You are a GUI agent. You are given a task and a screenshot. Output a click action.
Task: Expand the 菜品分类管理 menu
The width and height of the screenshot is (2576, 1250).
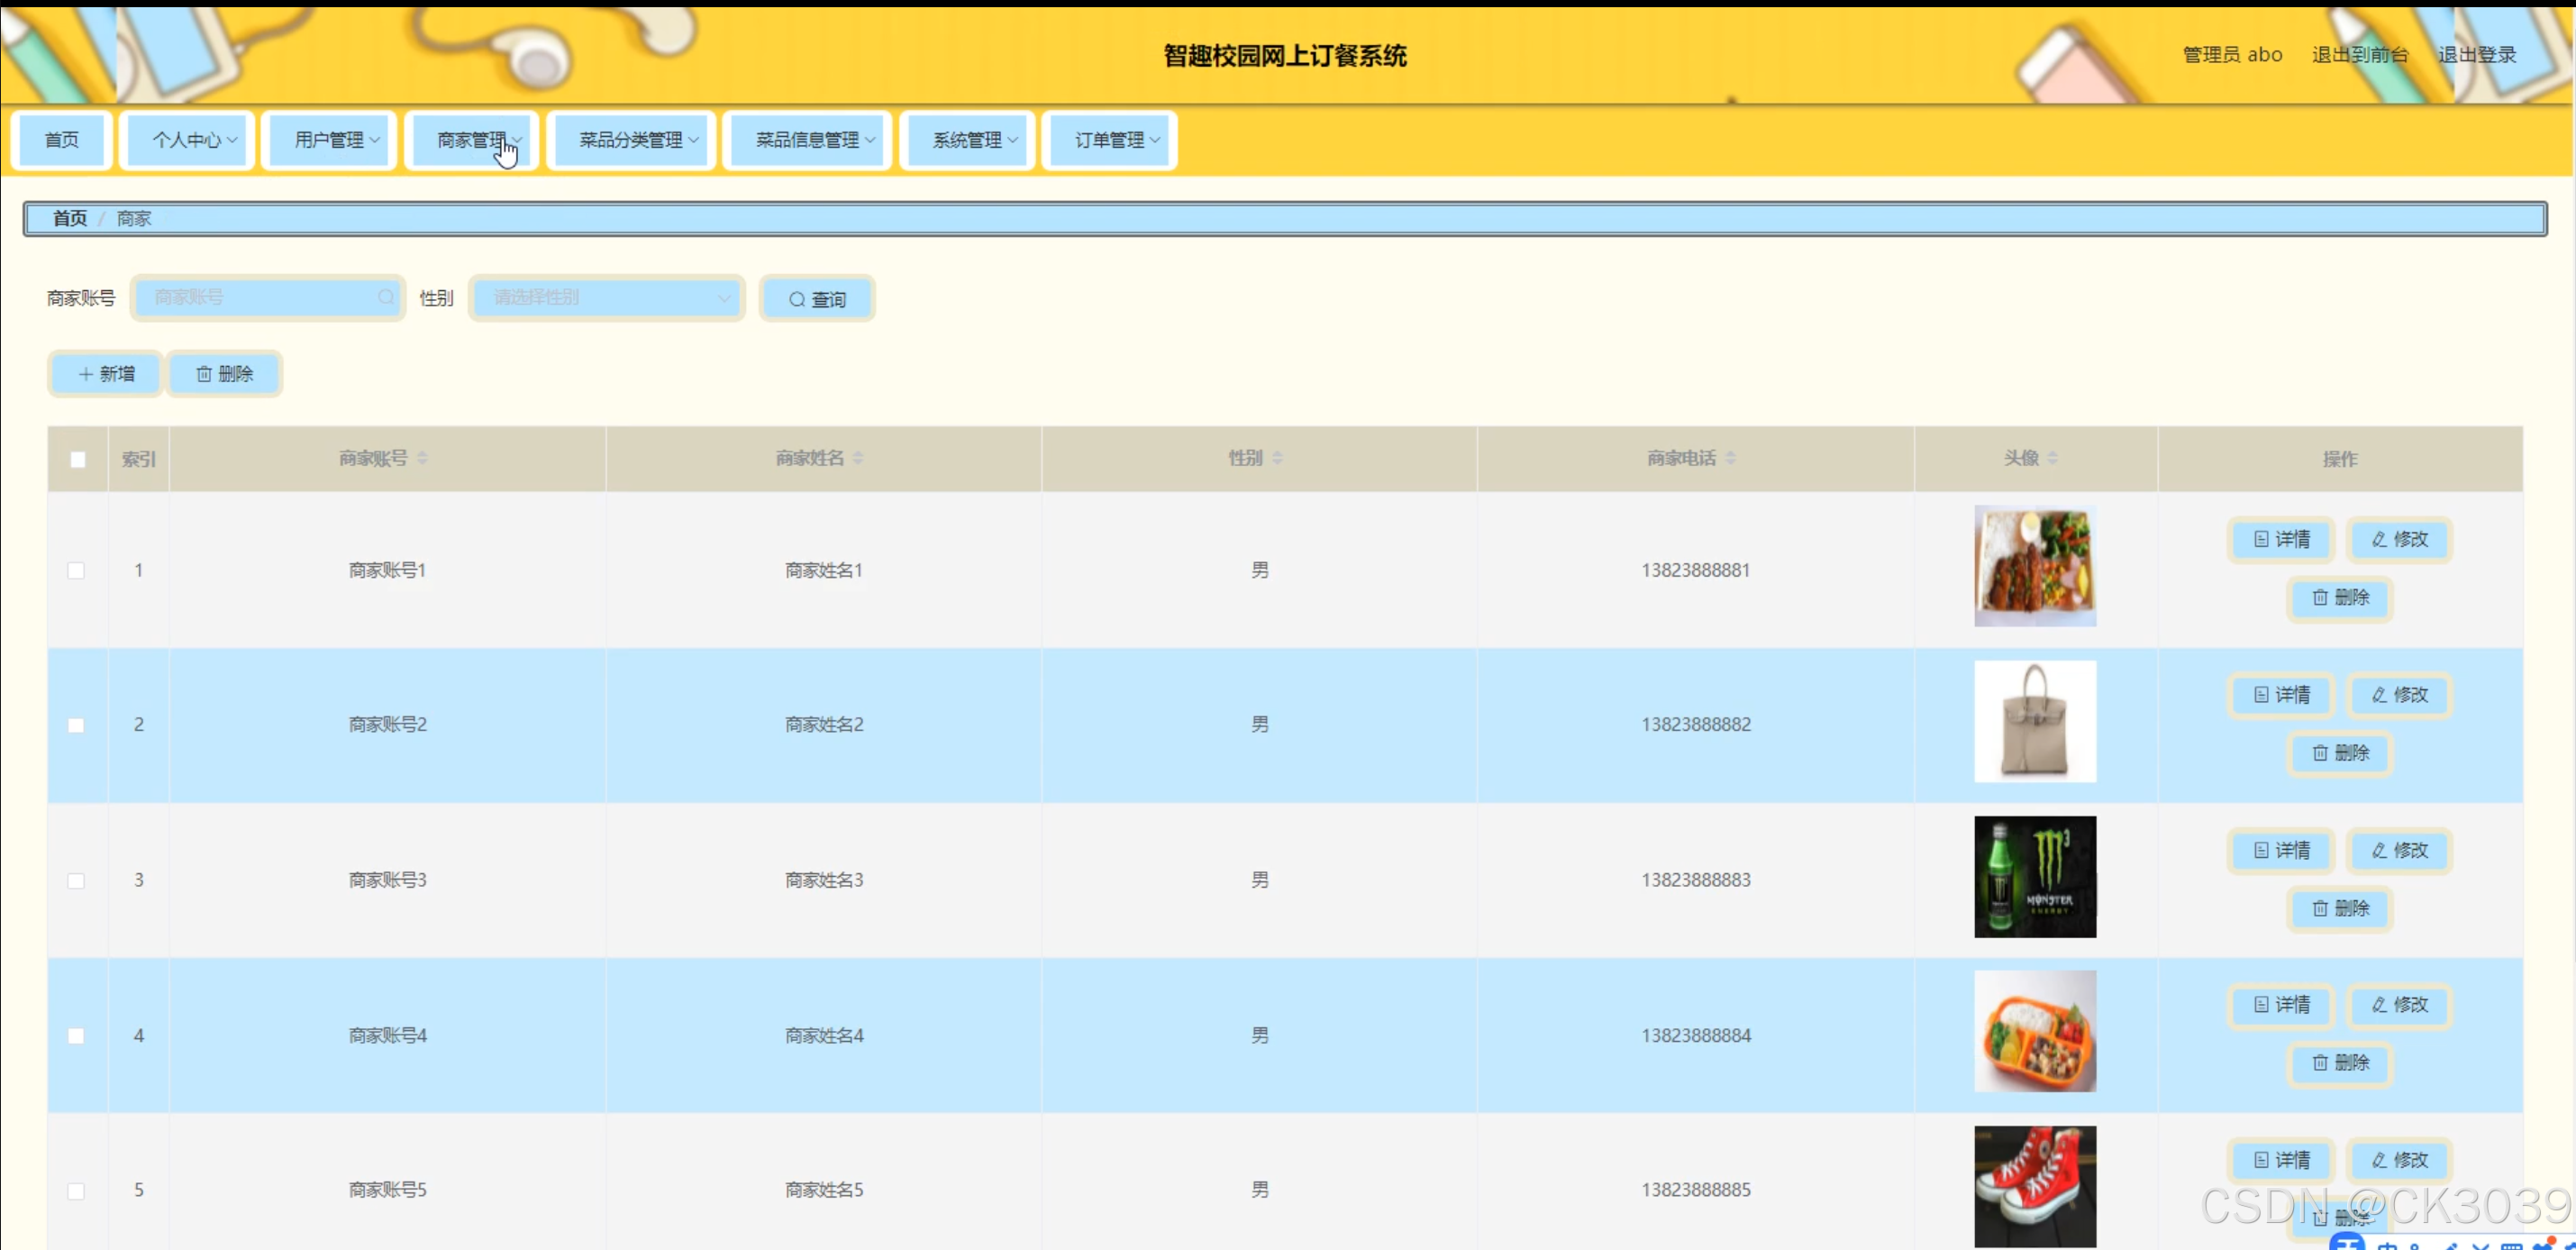[x=632, y=140]
